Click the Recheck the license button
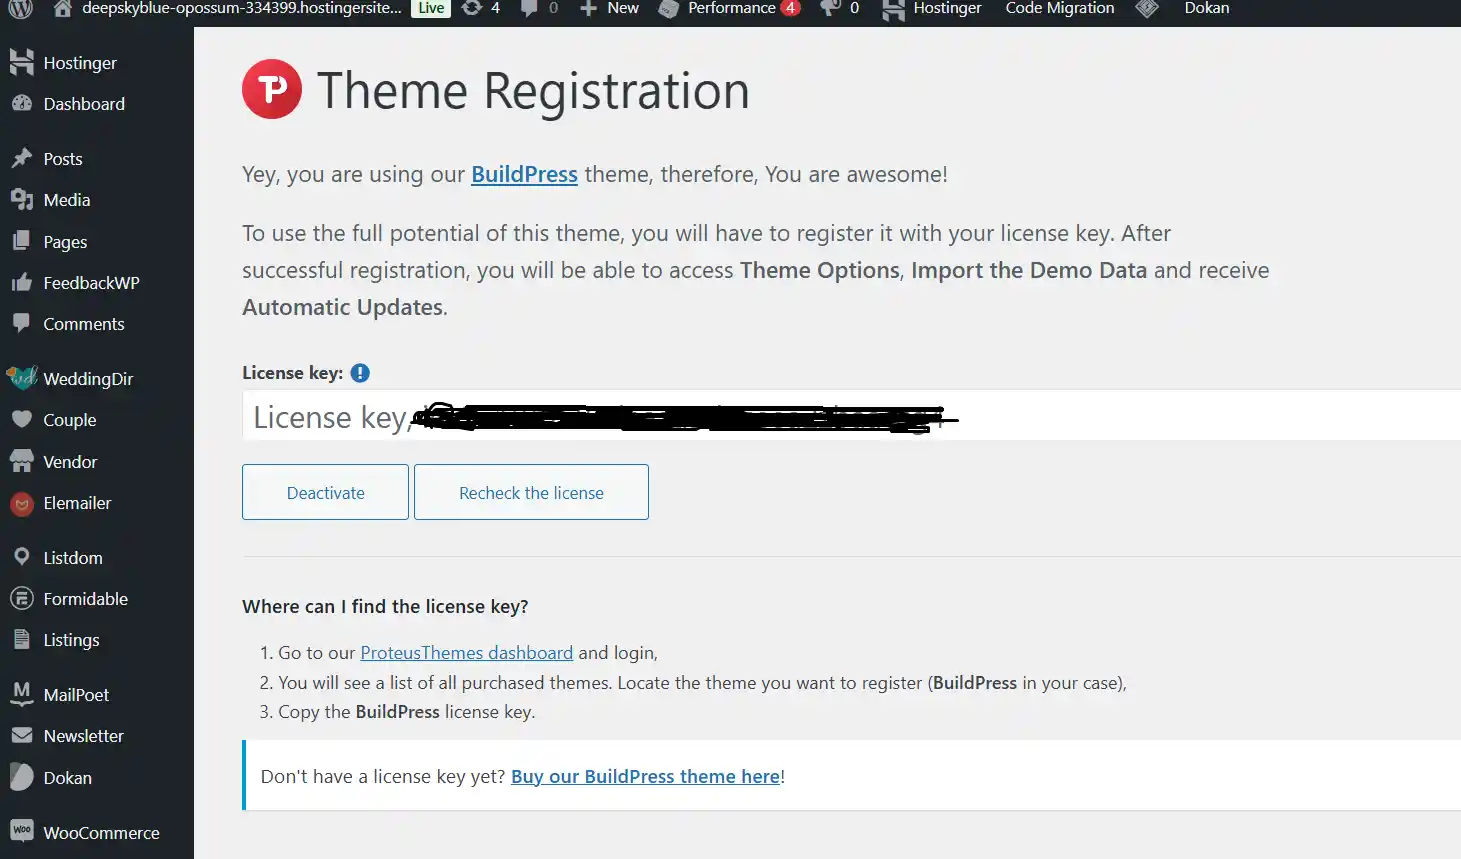 (x=531, y=492)
